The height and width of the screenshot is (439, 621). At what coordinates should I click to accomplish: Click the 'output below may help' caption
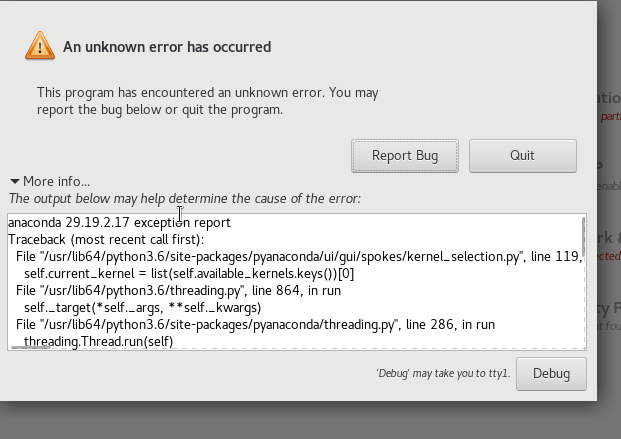click(184, 199)
